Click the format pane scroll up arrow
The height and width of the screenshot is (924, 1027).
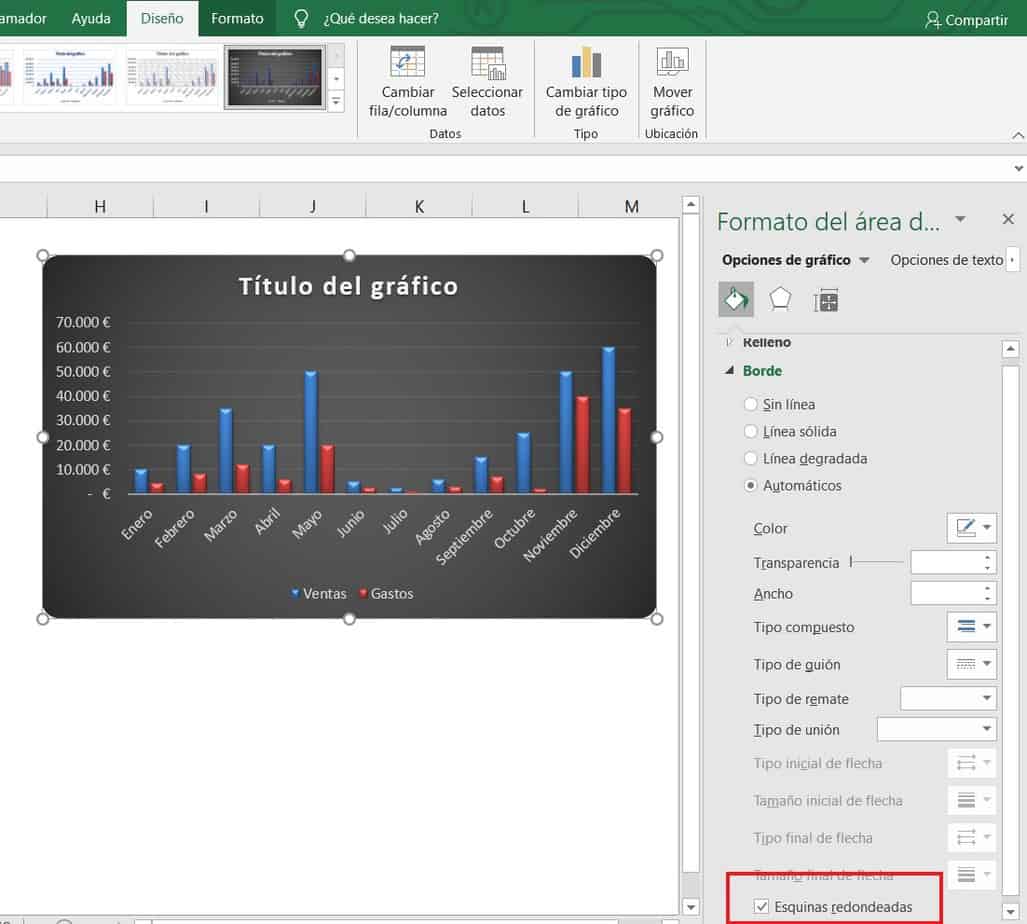pyautogui.click(x=1010, y=348)
